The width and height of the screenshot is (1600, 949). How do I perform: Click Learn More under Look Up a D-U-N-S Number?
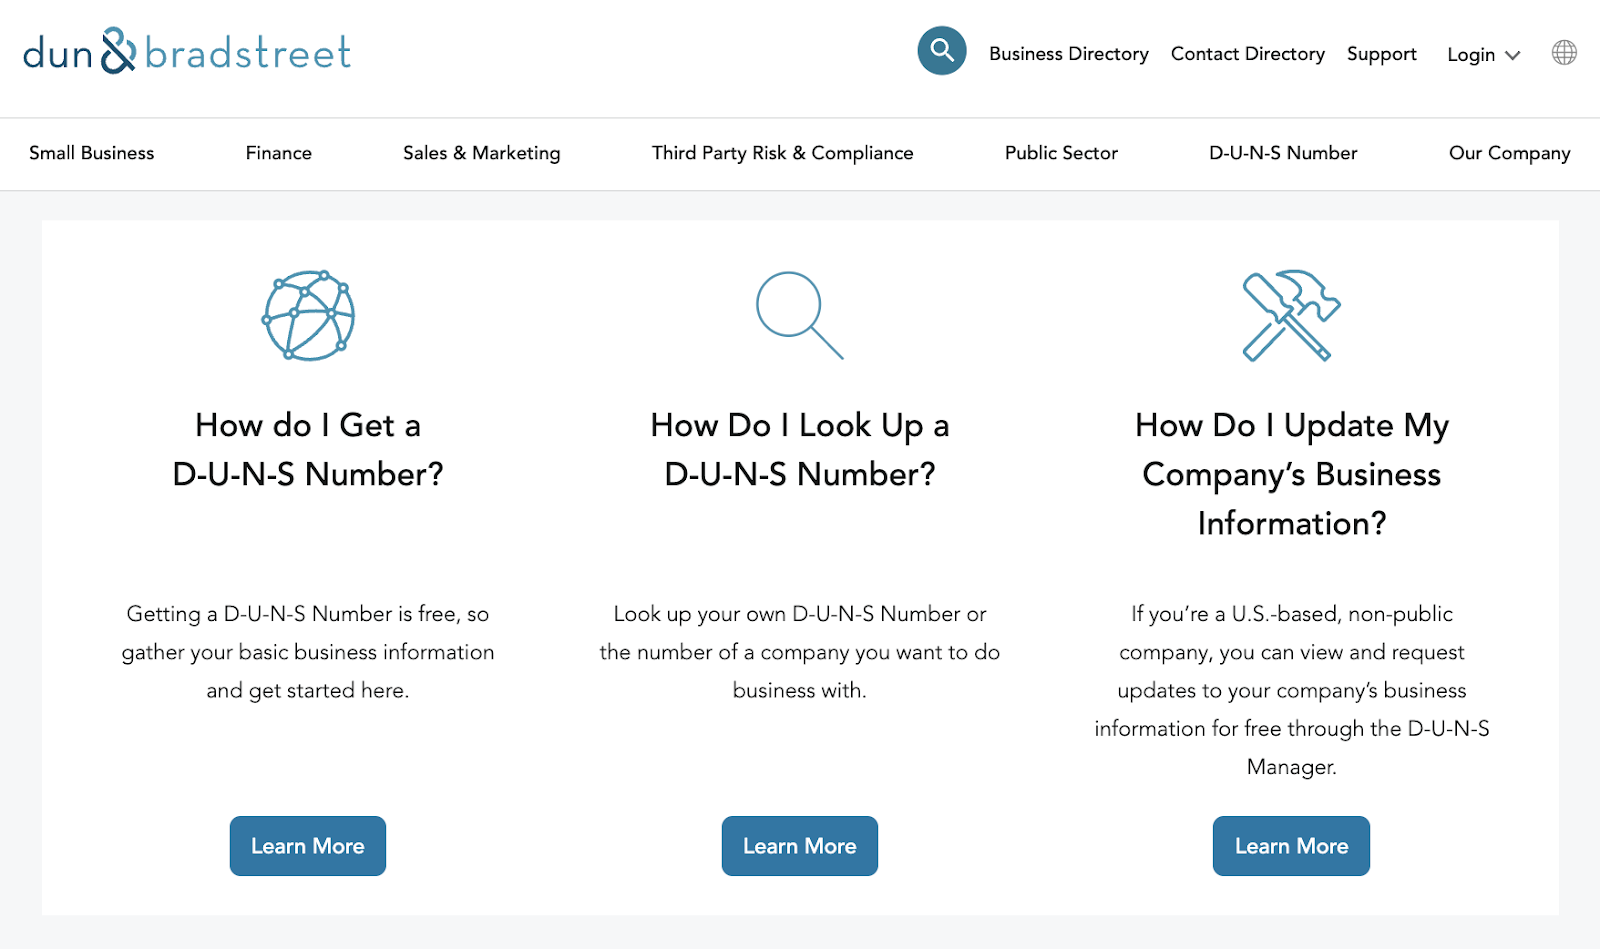click(x=800, y=846)
